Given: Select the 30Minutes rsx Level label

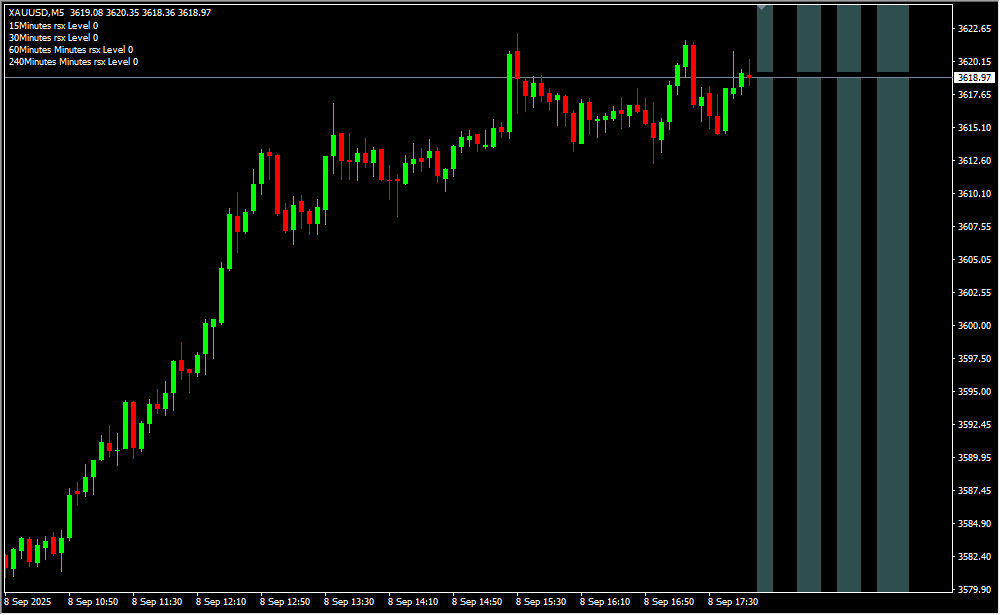Looking at the screenshot, I should pos(53,37).
